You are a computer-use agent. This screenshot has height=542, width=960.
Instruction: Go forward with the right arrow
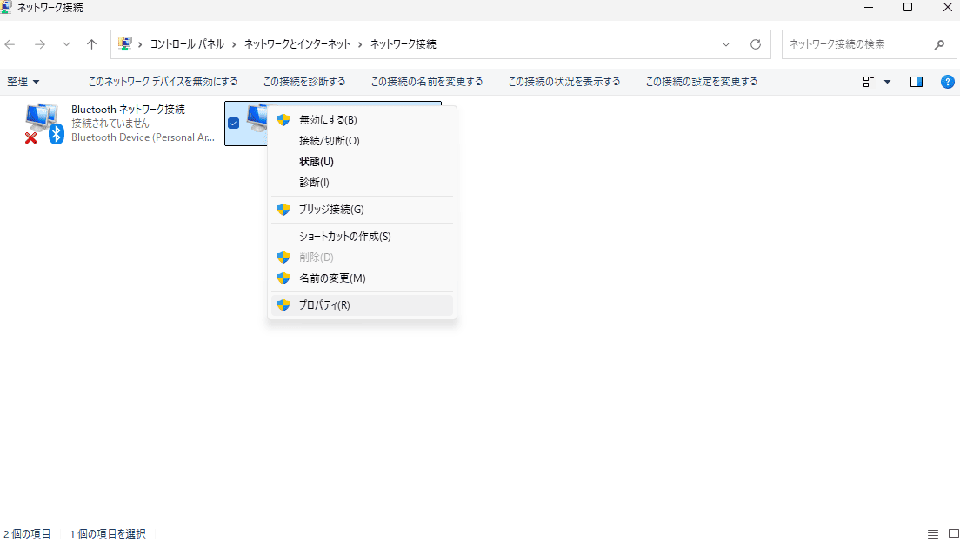(40, 44)
